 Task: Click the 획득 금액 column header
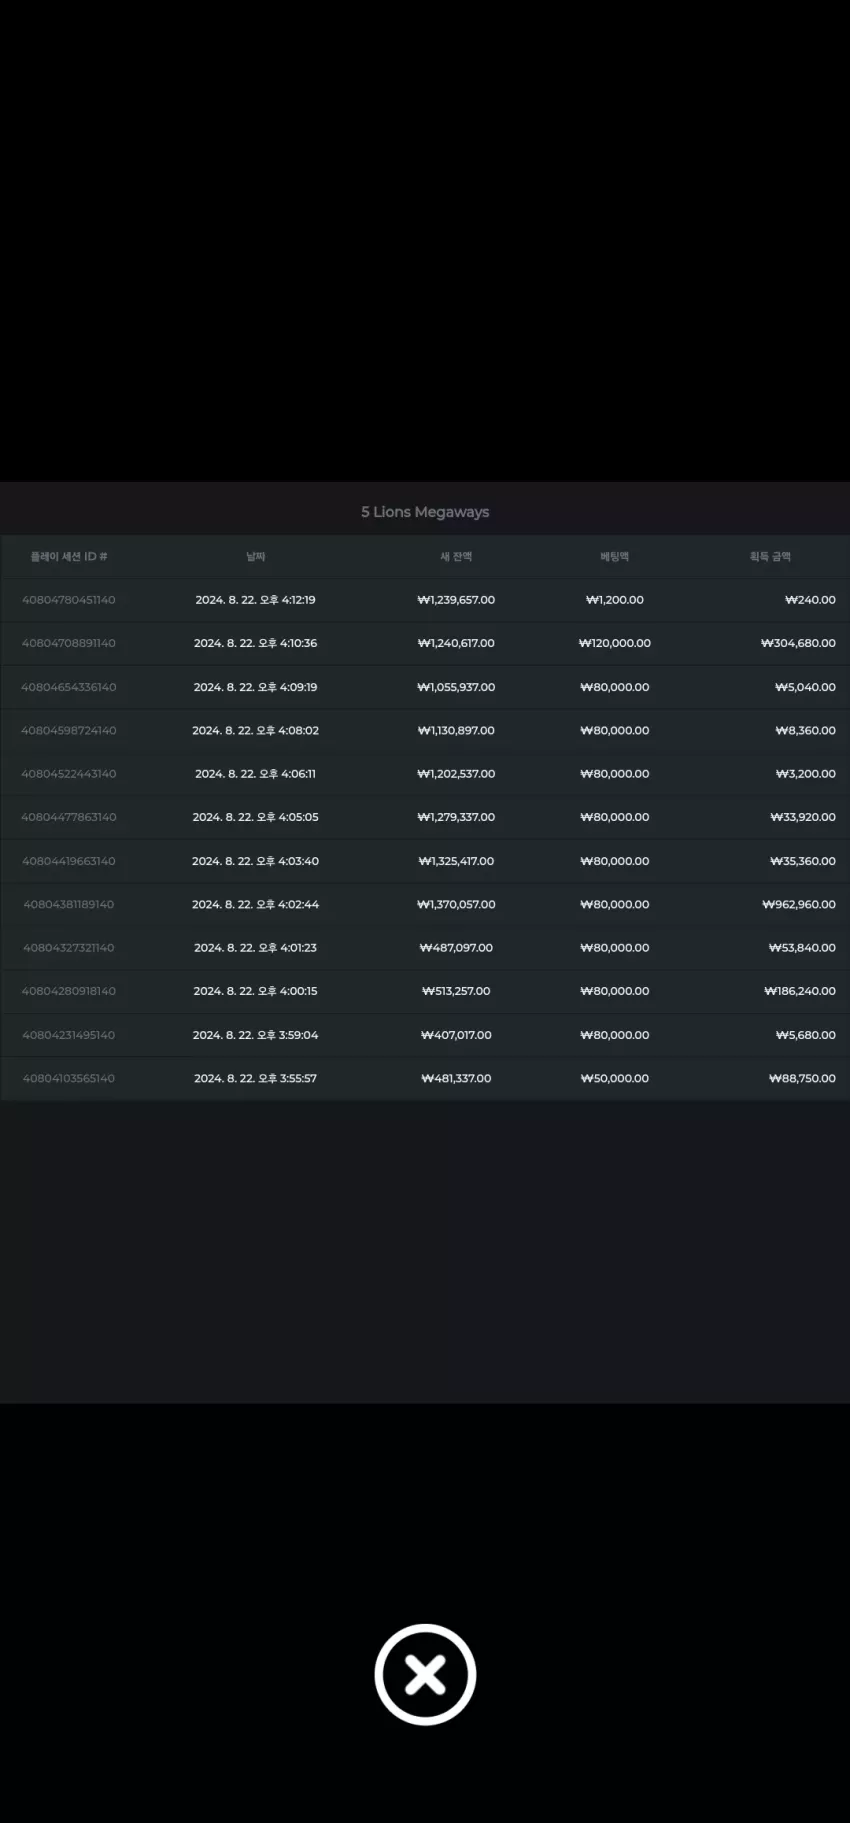point(770,557)
